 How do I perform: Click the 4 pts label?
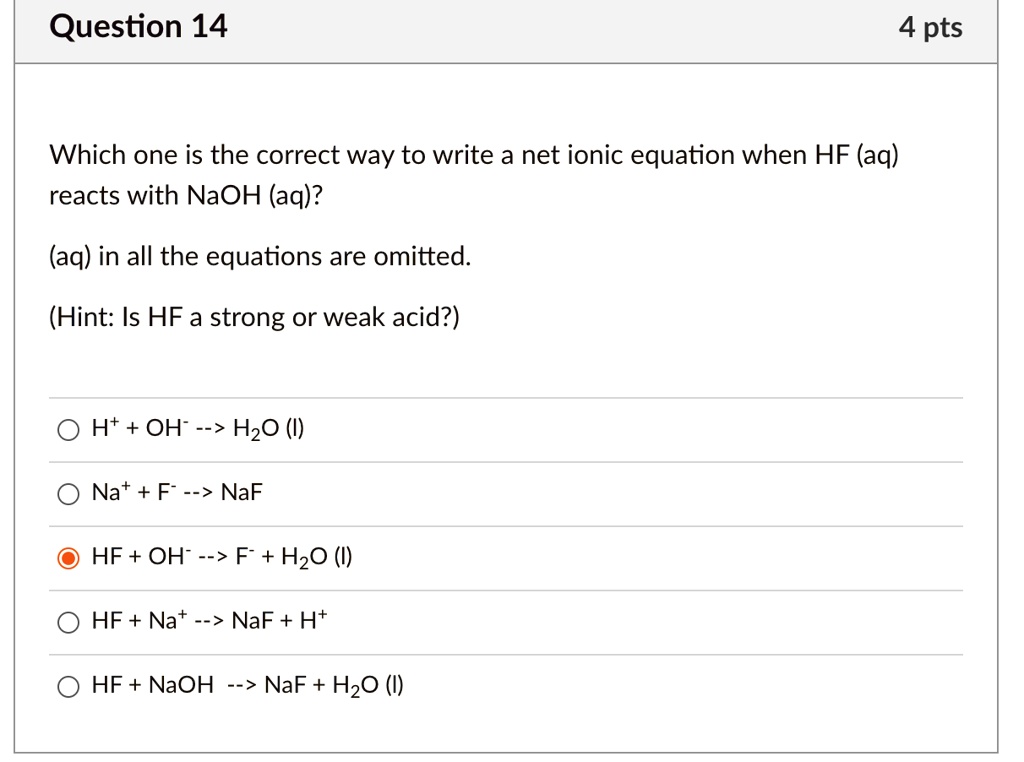[931, 28]
